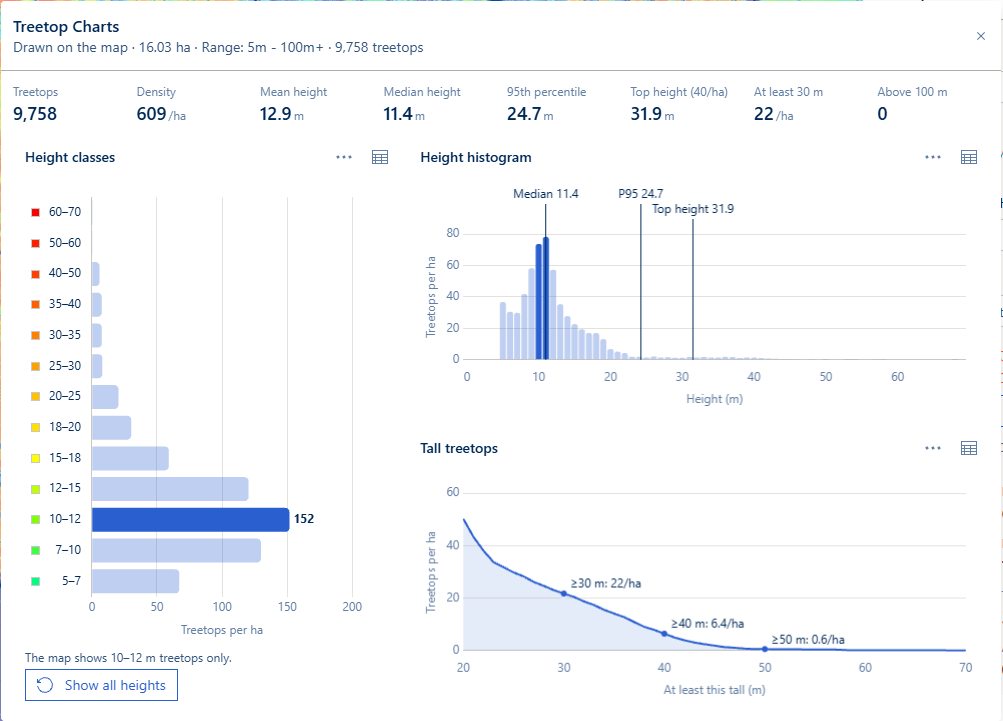Viewport: 1003px width, 721px height.
Task: Click the Treetops count value 9,758
Action: click(x=35, y=114)
